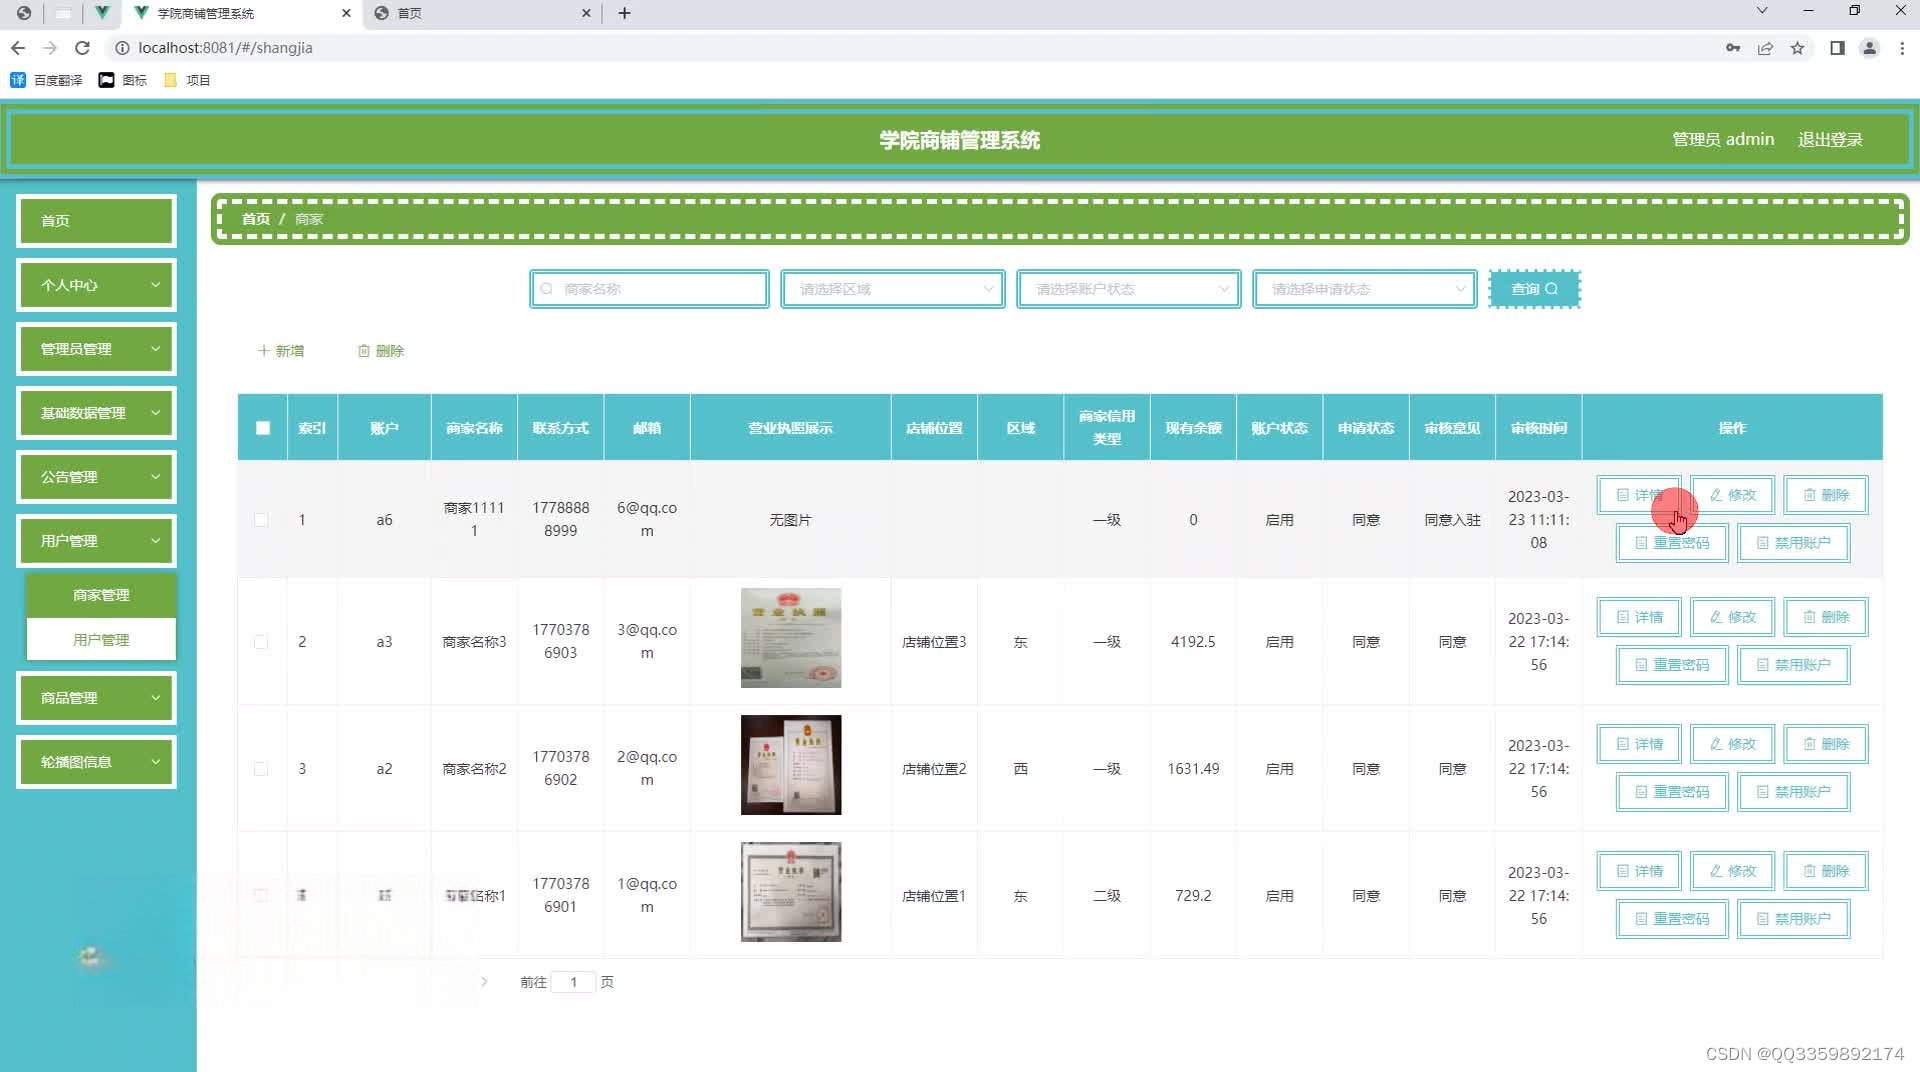Click 修改 for merchant a6
This screenshot has height=1072, width=1920.
1733,495
